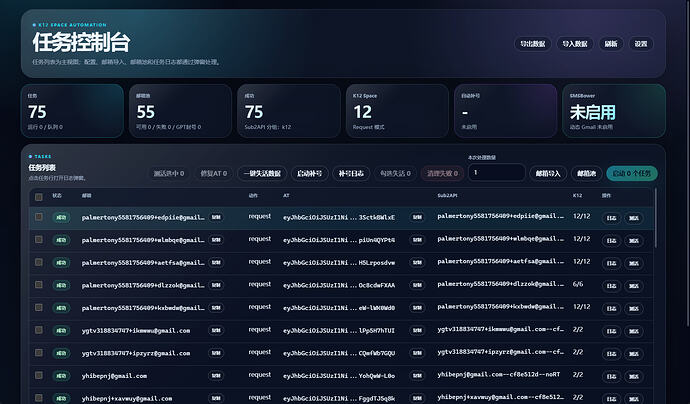Check the box for the edpiie@gmail row
This screenshot has width=690, height=404.
click(39, 217)
